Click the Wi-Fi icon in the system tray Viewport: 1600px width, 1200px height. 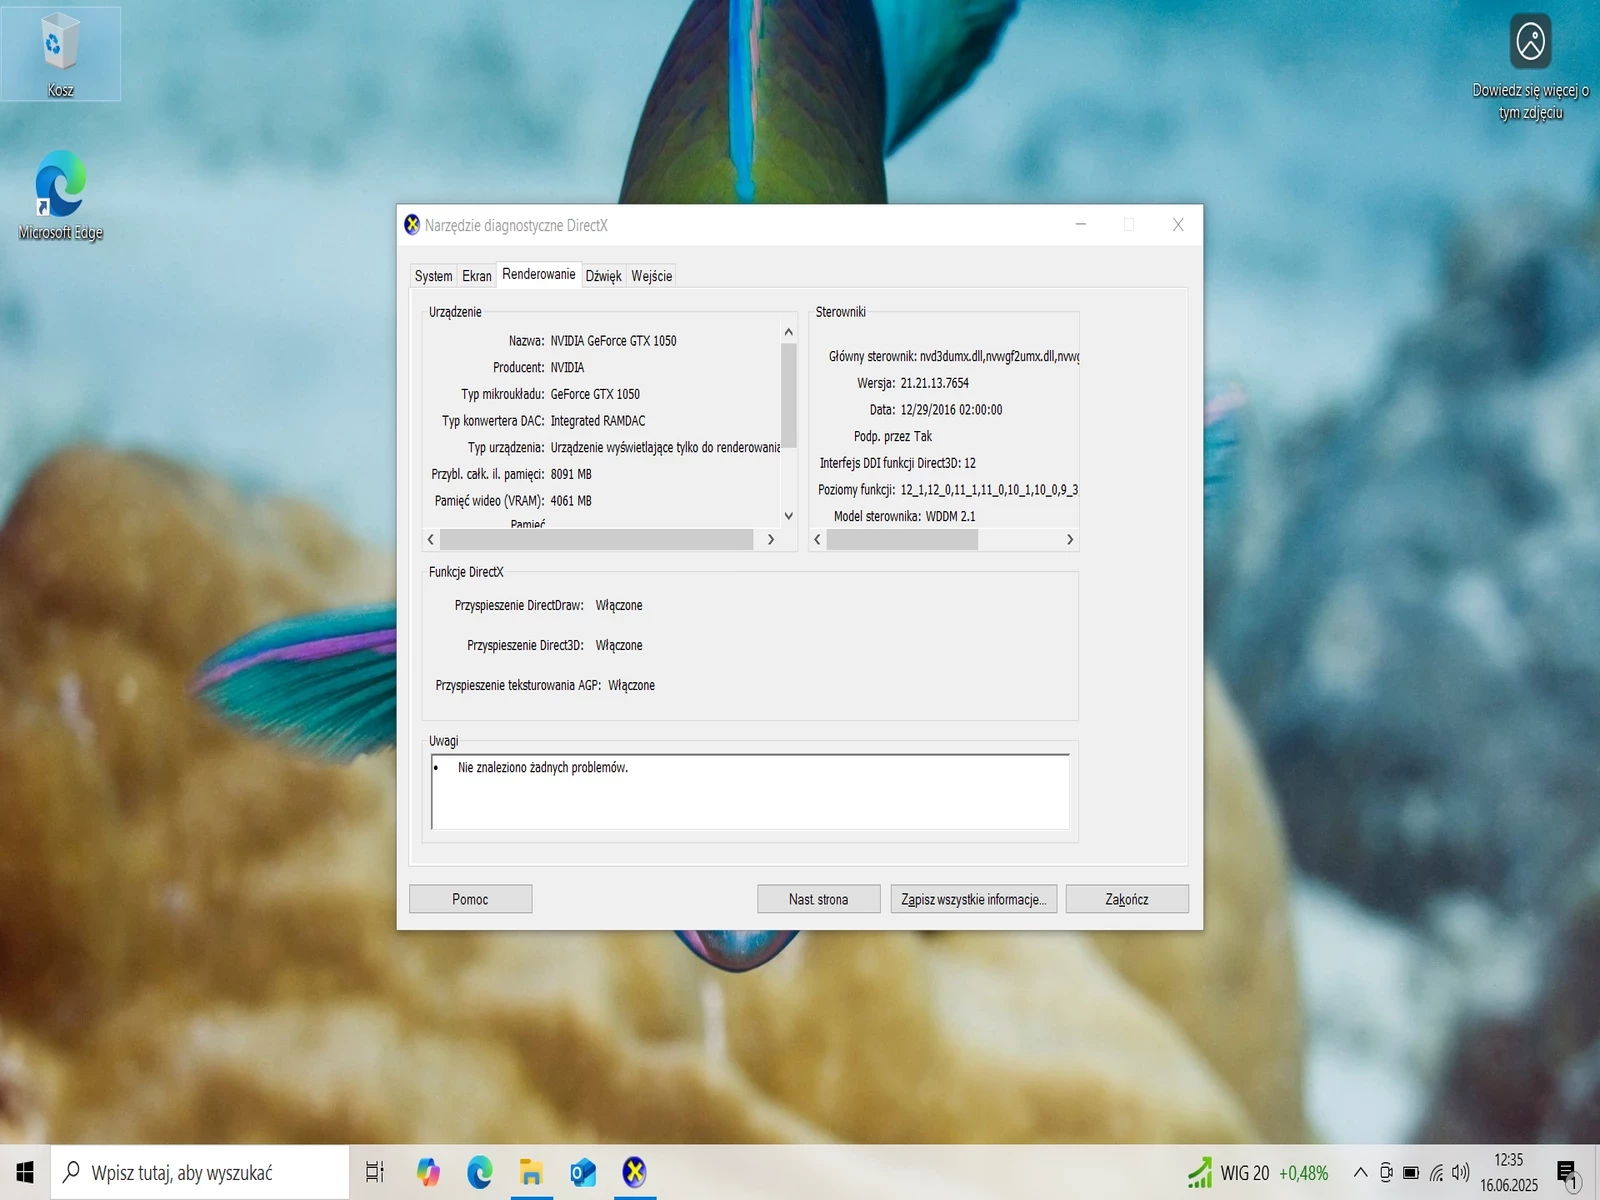point(1435,1172)
